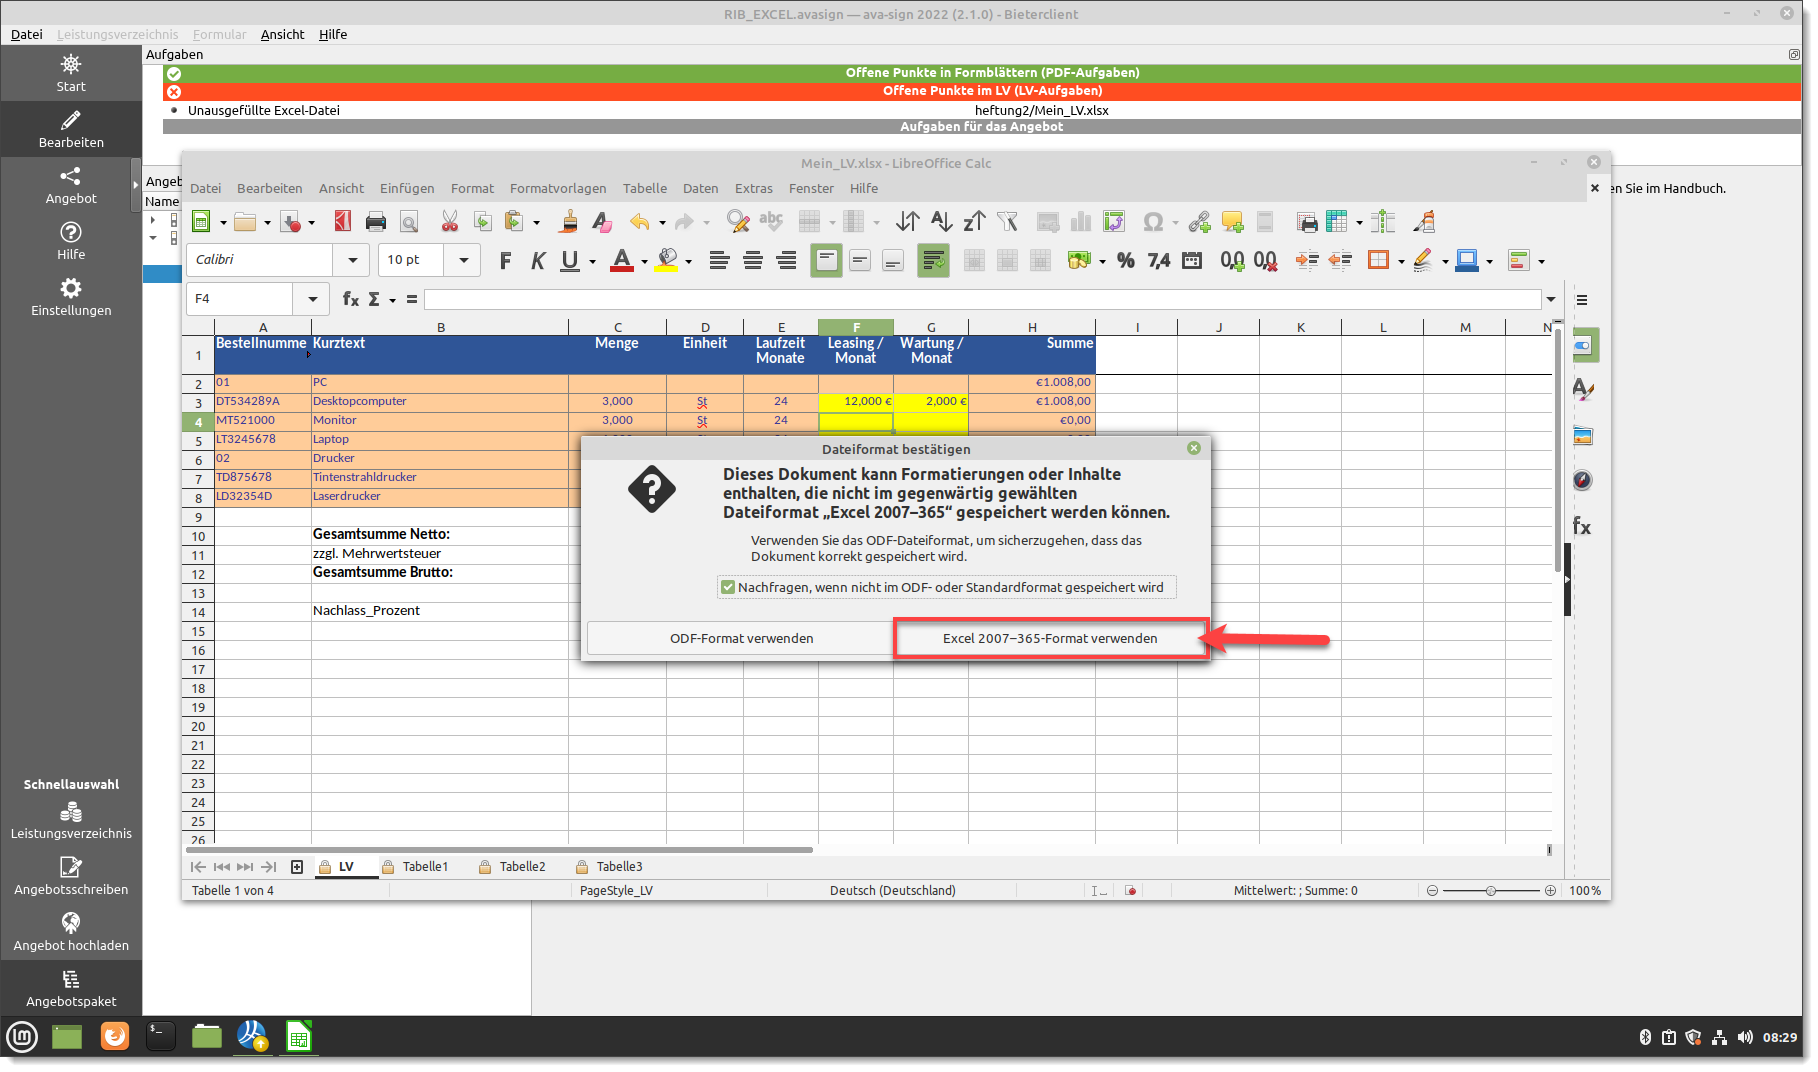Toggle Align Top button
The width and height of the screenshot is (1818, 1072).
click(x=826, y=260)
